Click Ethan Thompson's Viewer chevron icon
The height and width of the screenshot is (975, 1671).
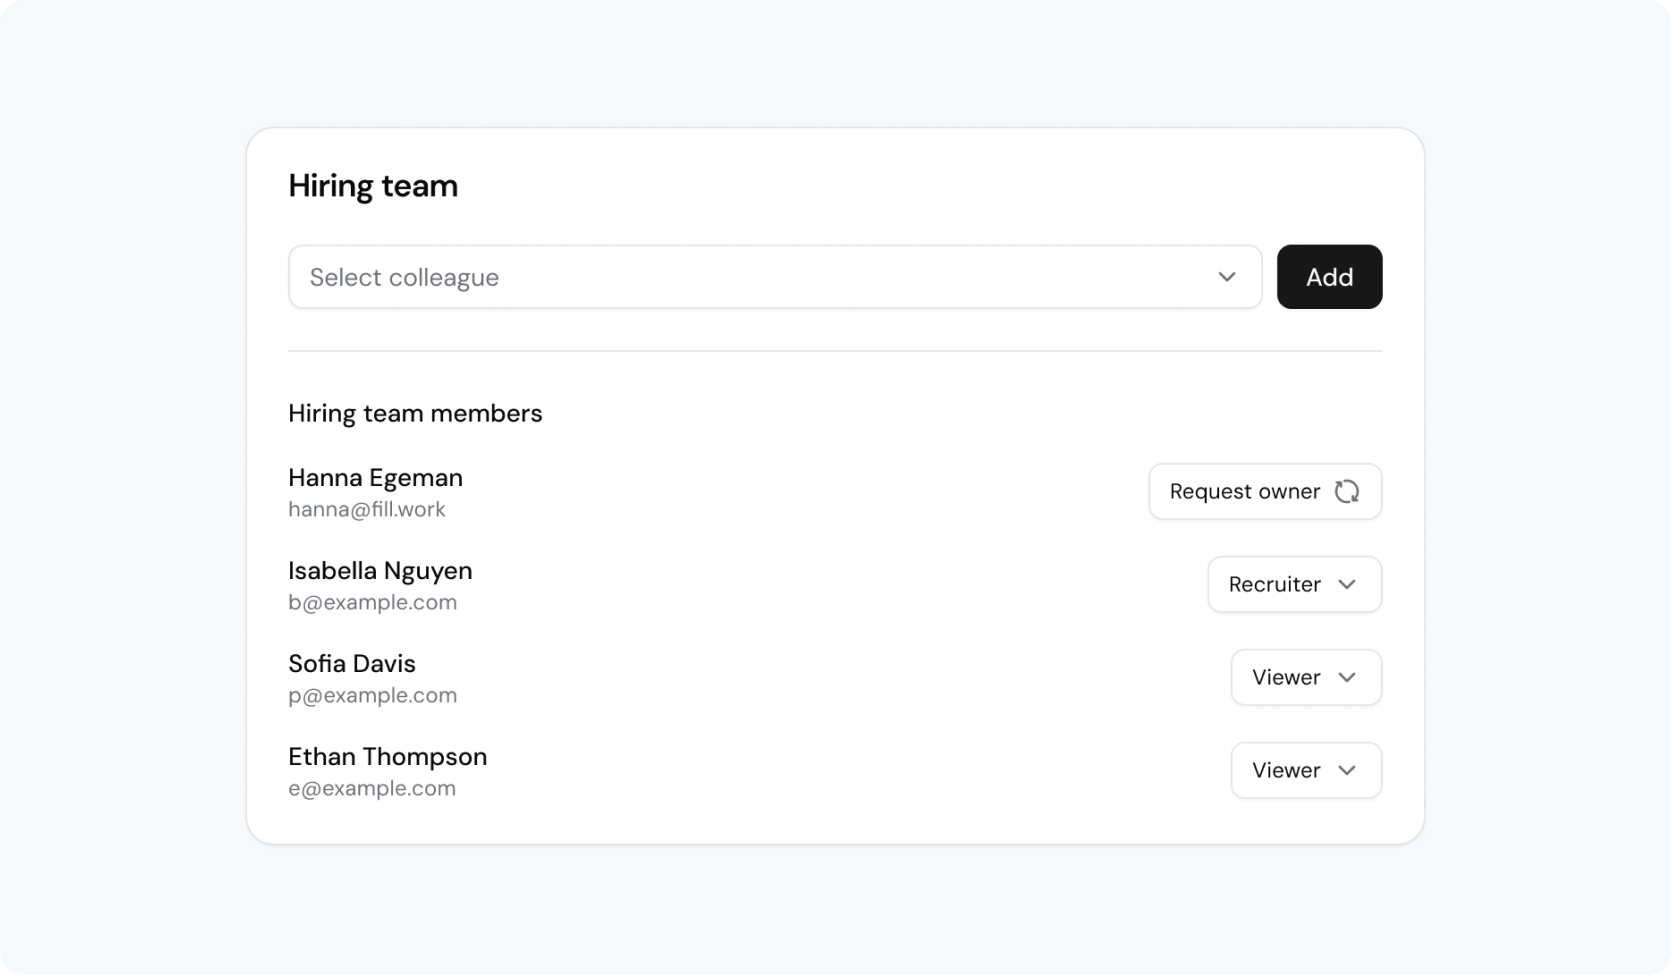tap(1347, 770)
